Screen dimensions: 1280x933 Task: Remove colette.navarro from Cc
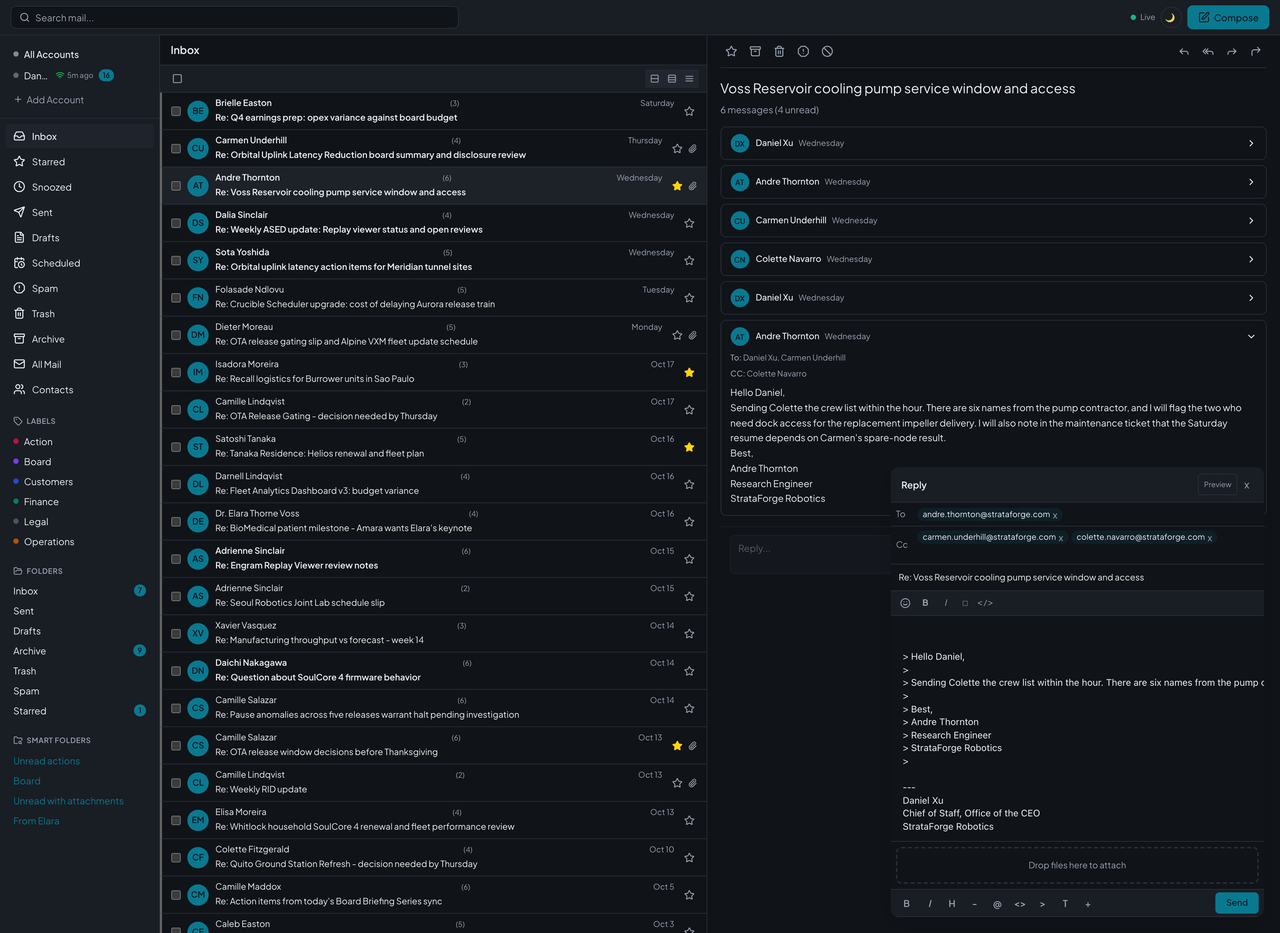tap(1210, 538)
